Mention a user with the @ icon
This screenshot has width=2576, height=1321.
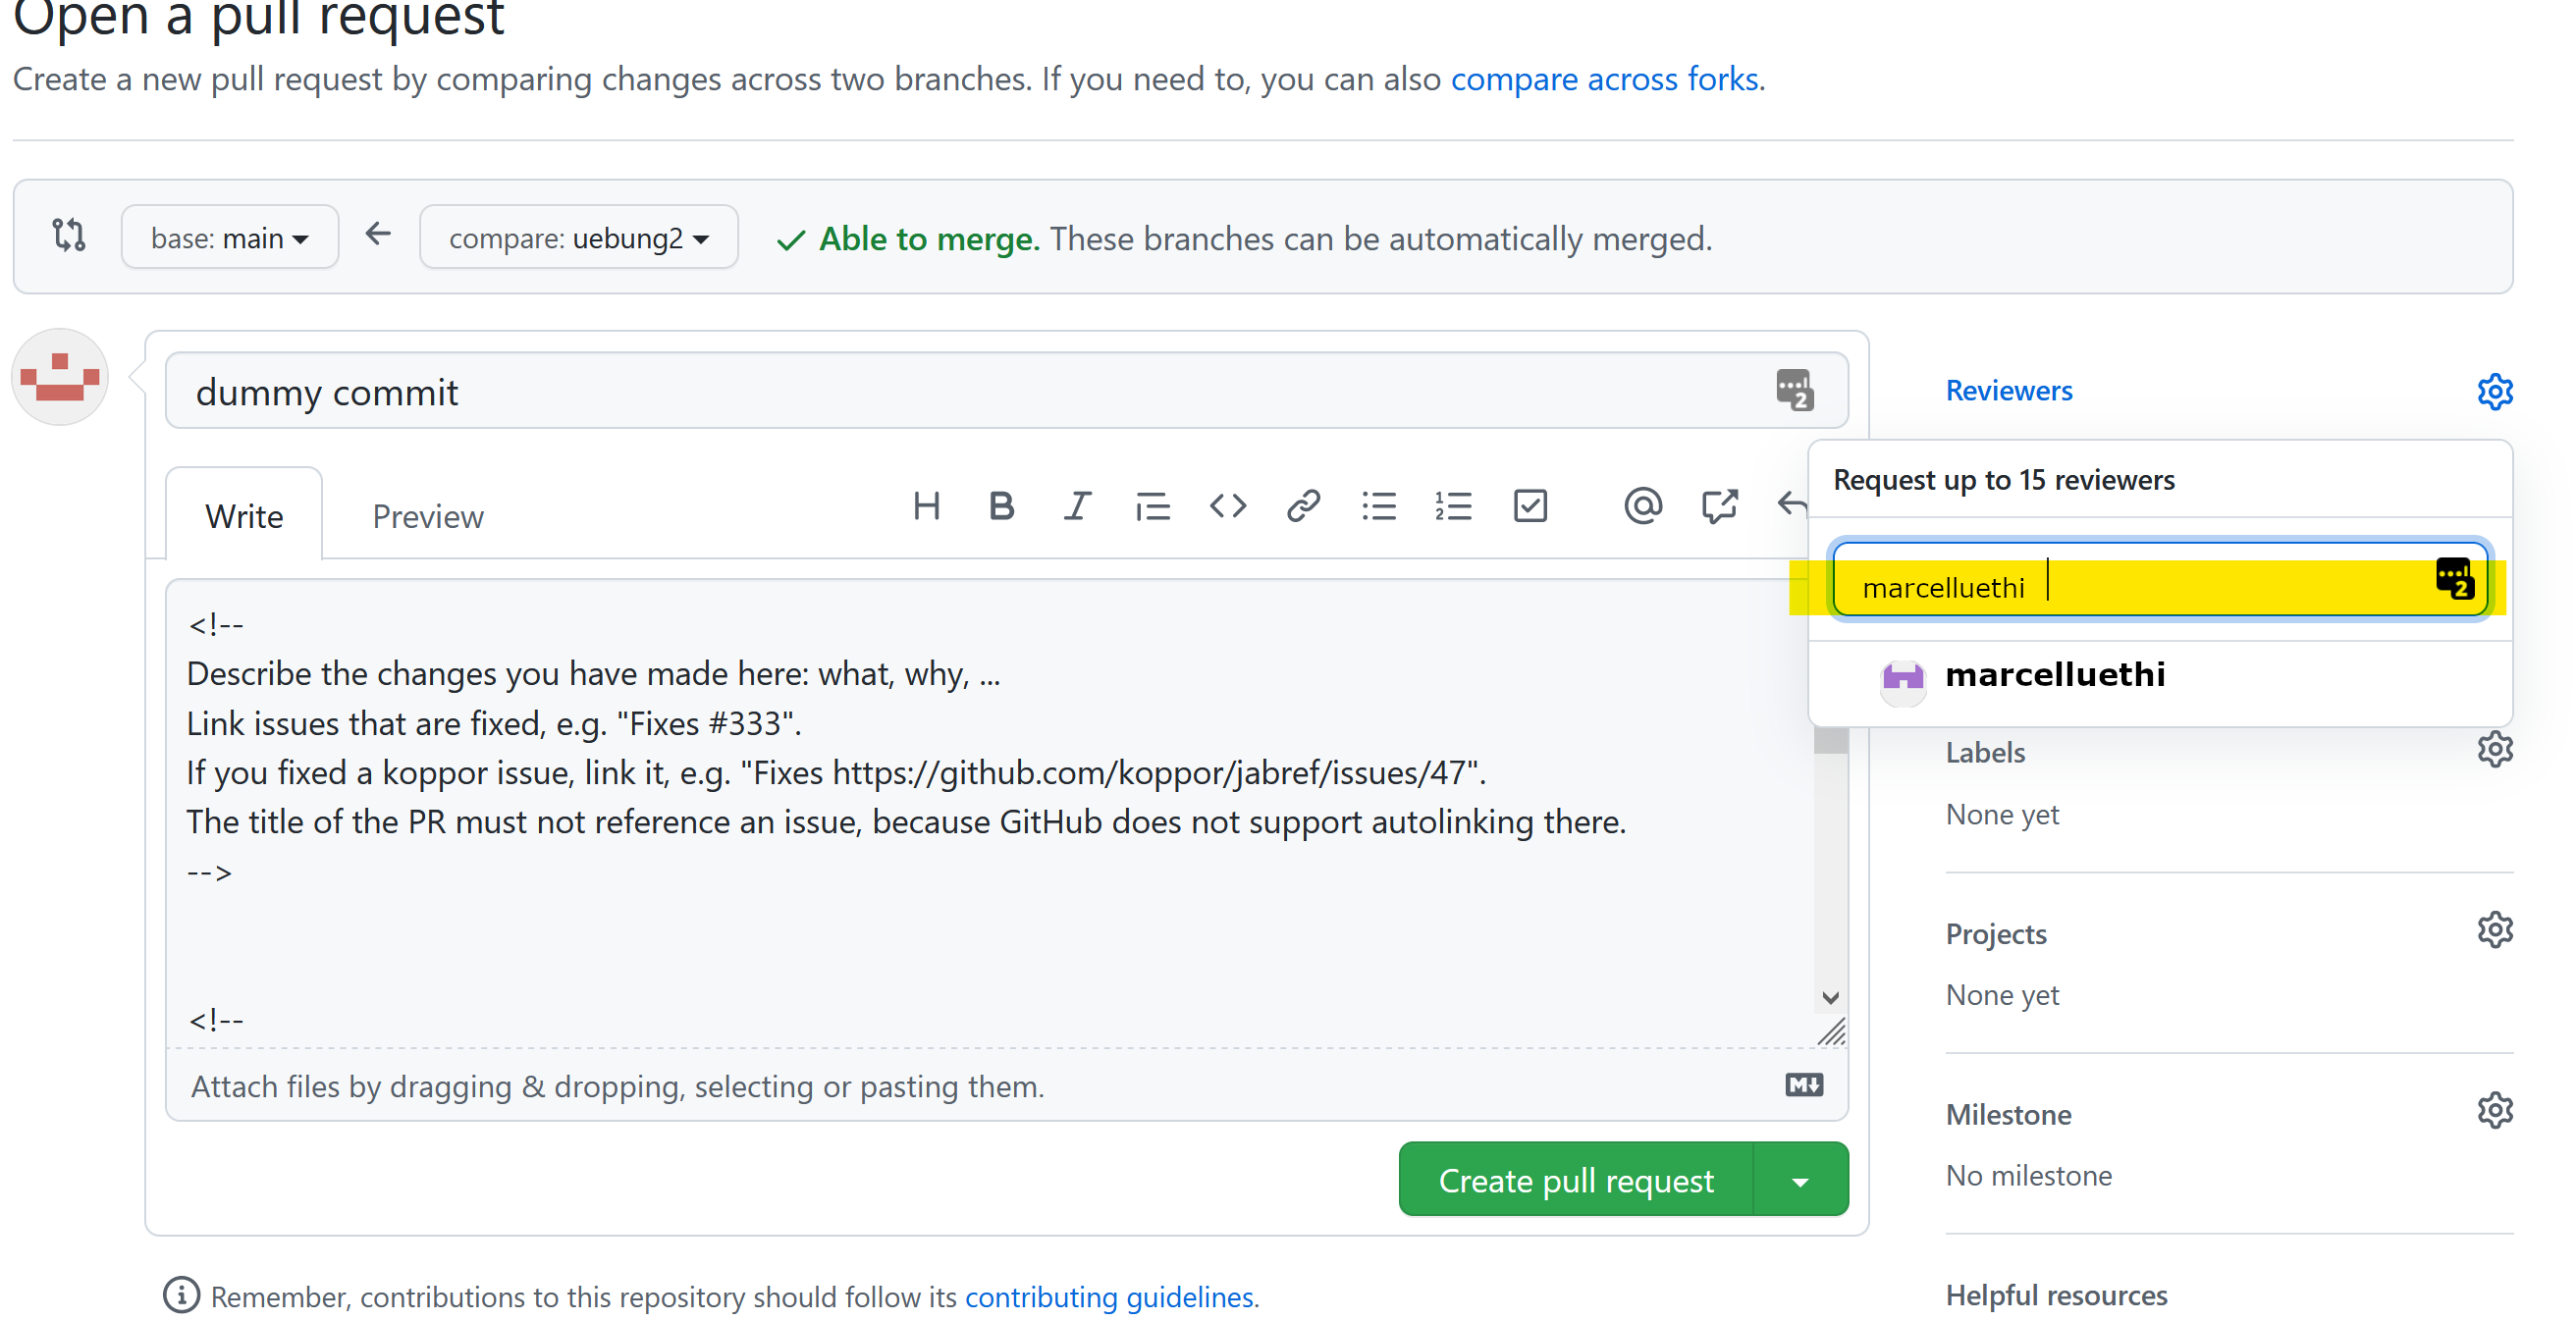pyautogui.click(x=1643, y=507)
